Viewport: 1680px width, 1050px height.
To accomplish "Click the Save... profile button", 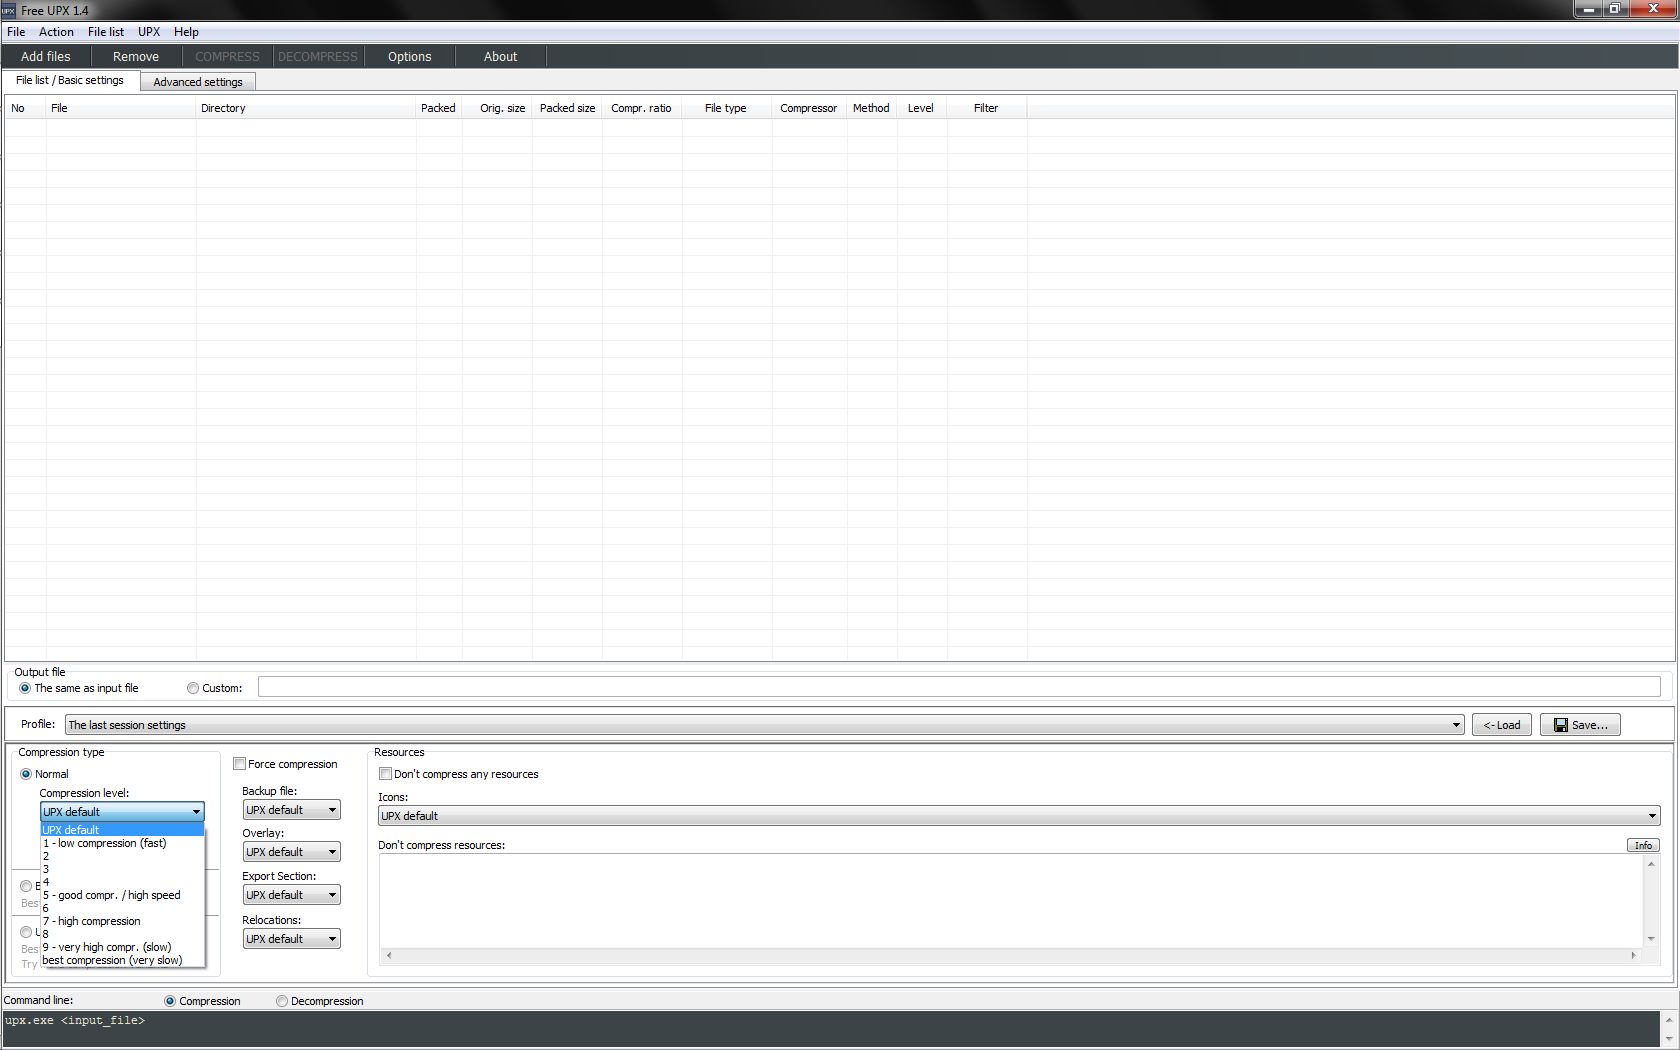I will [x=1580, y=725].
